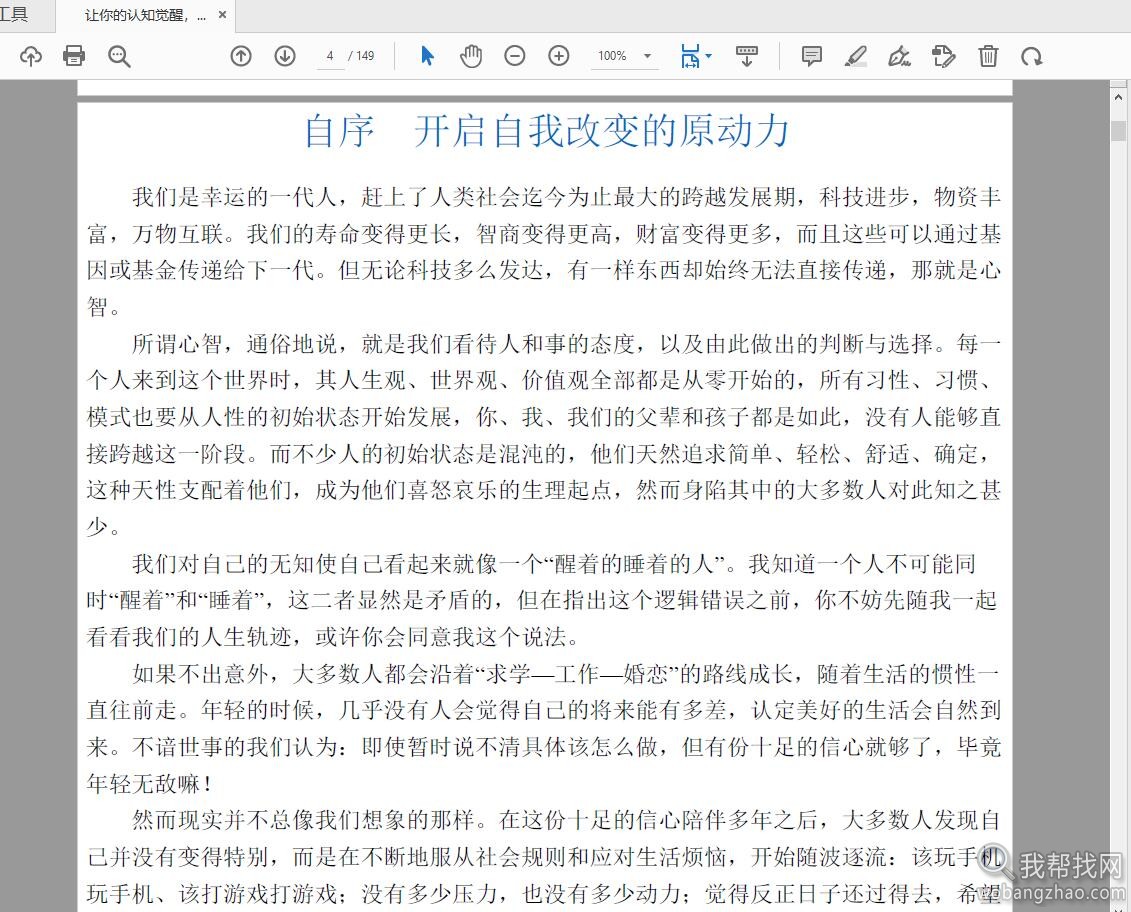Click the line 年轻无敌嘛！

pos(149,784)
